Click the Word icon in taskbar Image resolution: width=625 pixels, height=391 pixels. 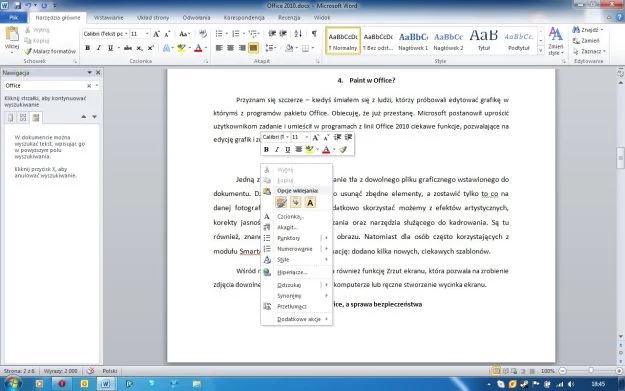105,384
